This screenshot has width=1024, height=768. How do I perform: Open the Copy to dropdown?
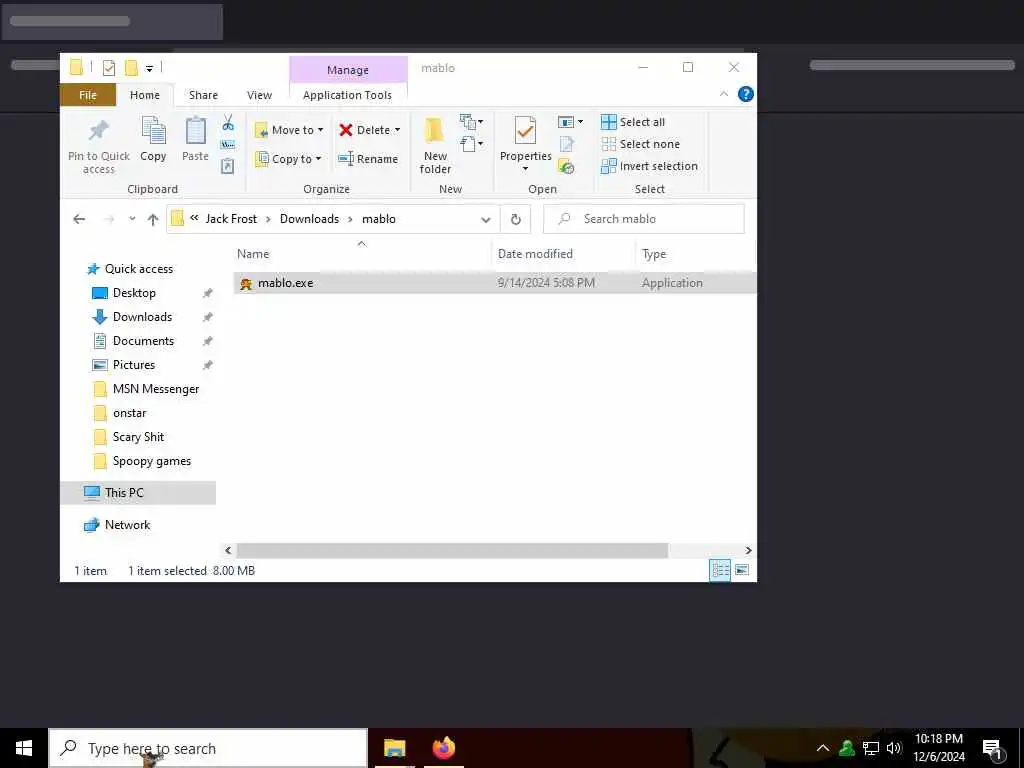point(288,159)
